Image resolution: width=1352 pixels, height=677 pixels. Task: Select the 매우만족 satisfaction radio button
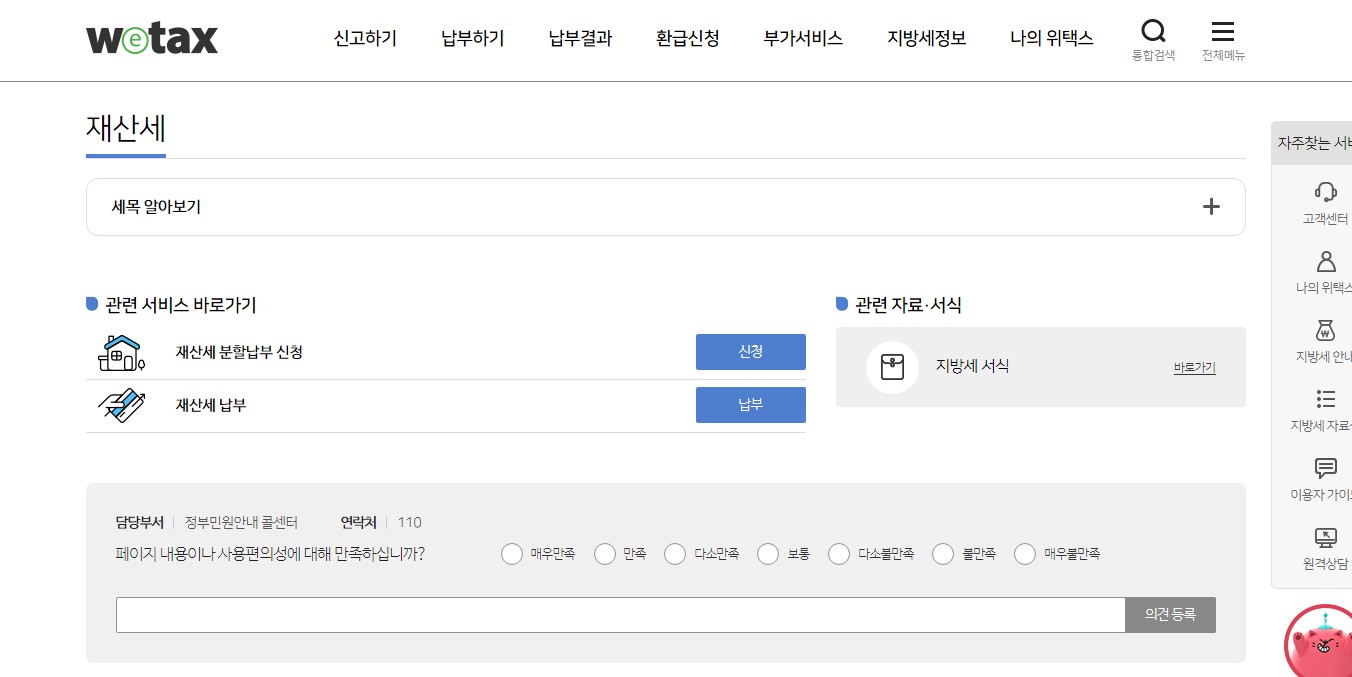coord(511,553)
